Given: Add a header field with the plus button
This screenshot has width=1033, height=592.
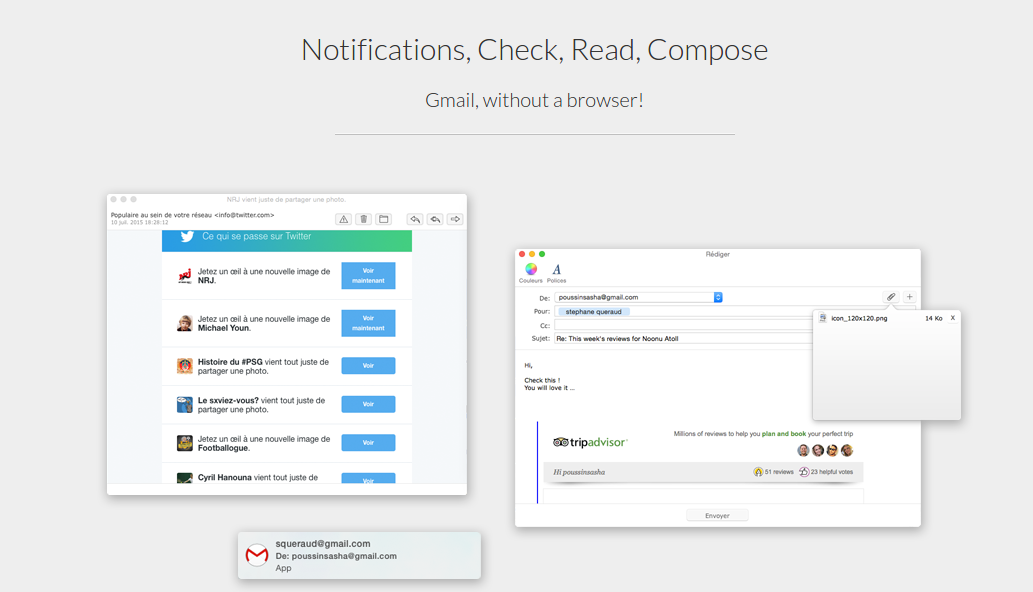Looking at the screenshot, I should pyautogui.click(x=909, y=296).
